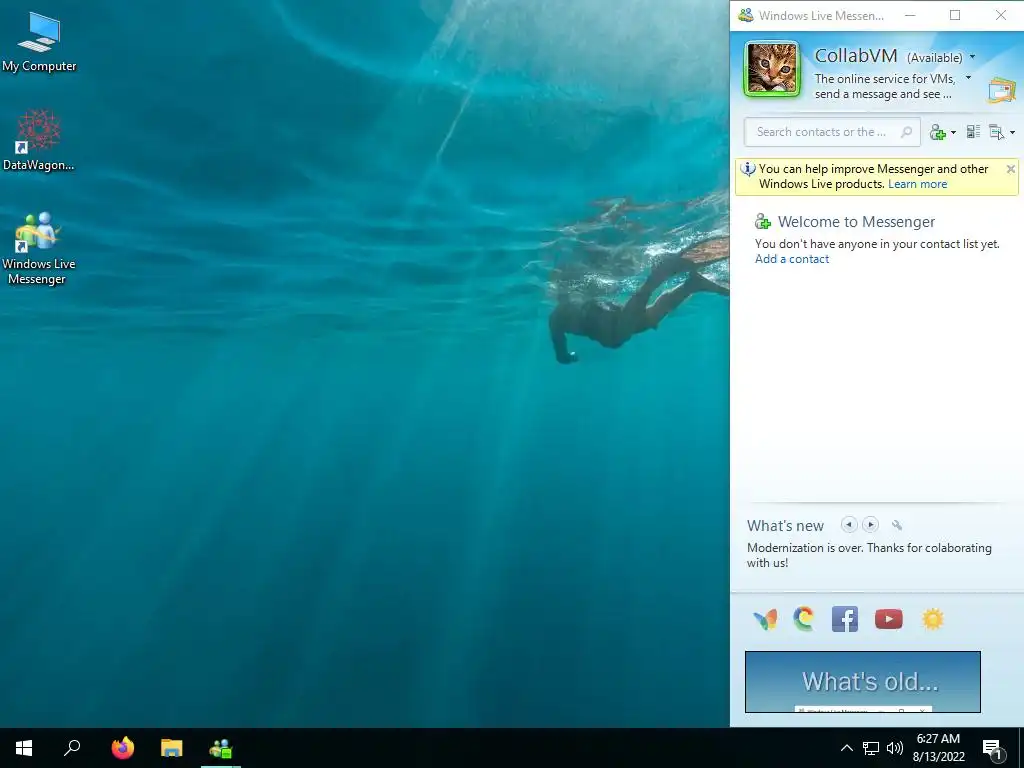Open What's new settings wrench icon
This screenshot has width=1024, height=768.
click(x=897, y=525)
